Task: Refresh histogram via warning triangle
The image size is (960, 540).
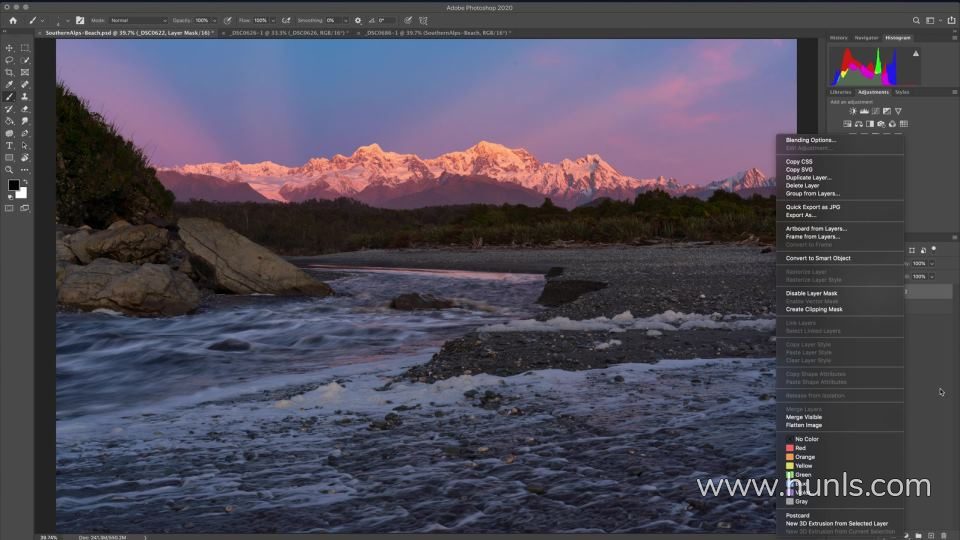Action: pos(916,53)
